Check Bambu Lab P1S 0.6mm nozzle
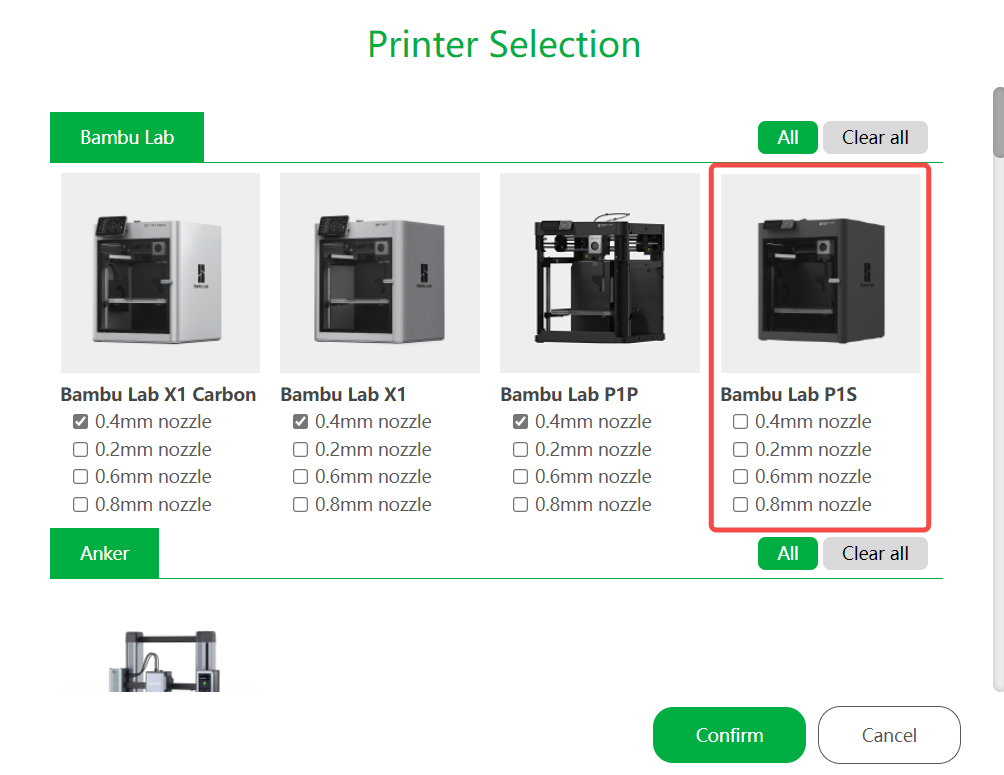 click(740, 477)
